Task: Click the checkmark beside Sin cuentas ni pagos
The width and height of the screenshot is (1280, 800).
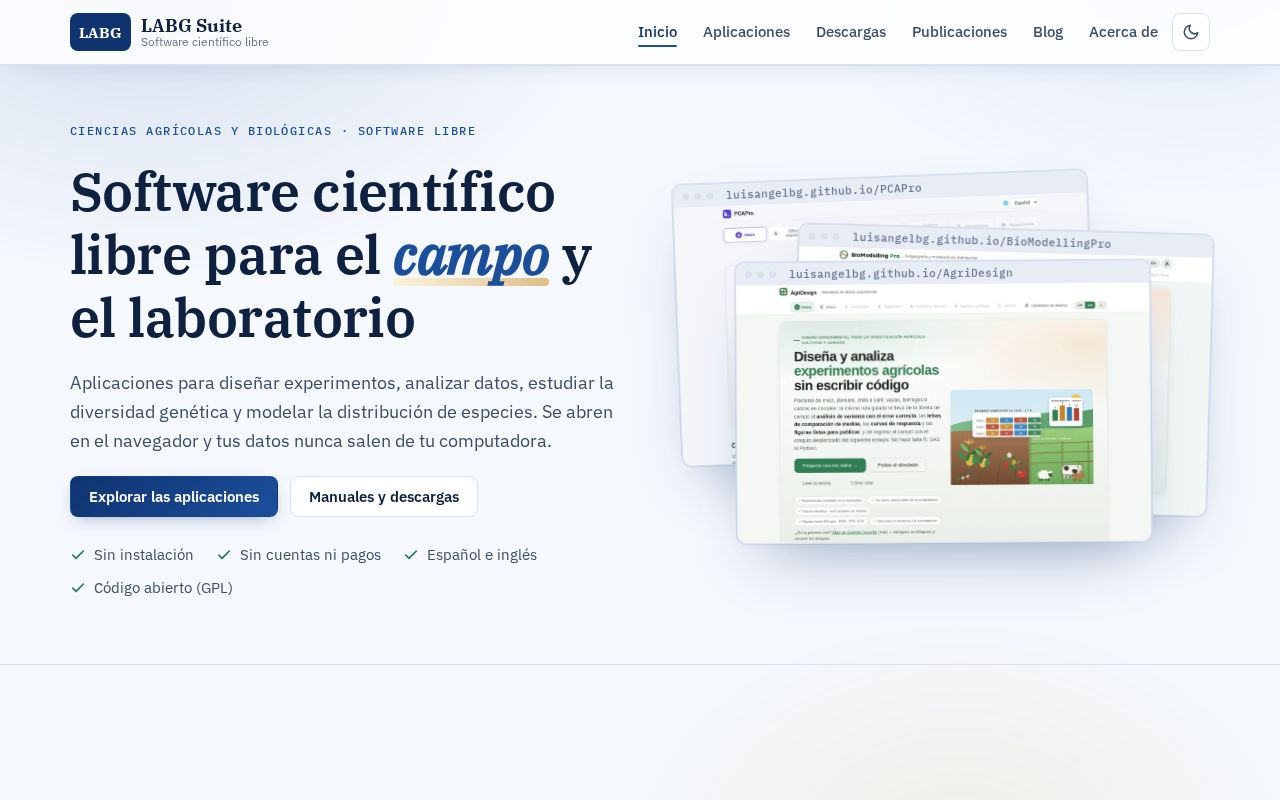Action: point(224,555)
